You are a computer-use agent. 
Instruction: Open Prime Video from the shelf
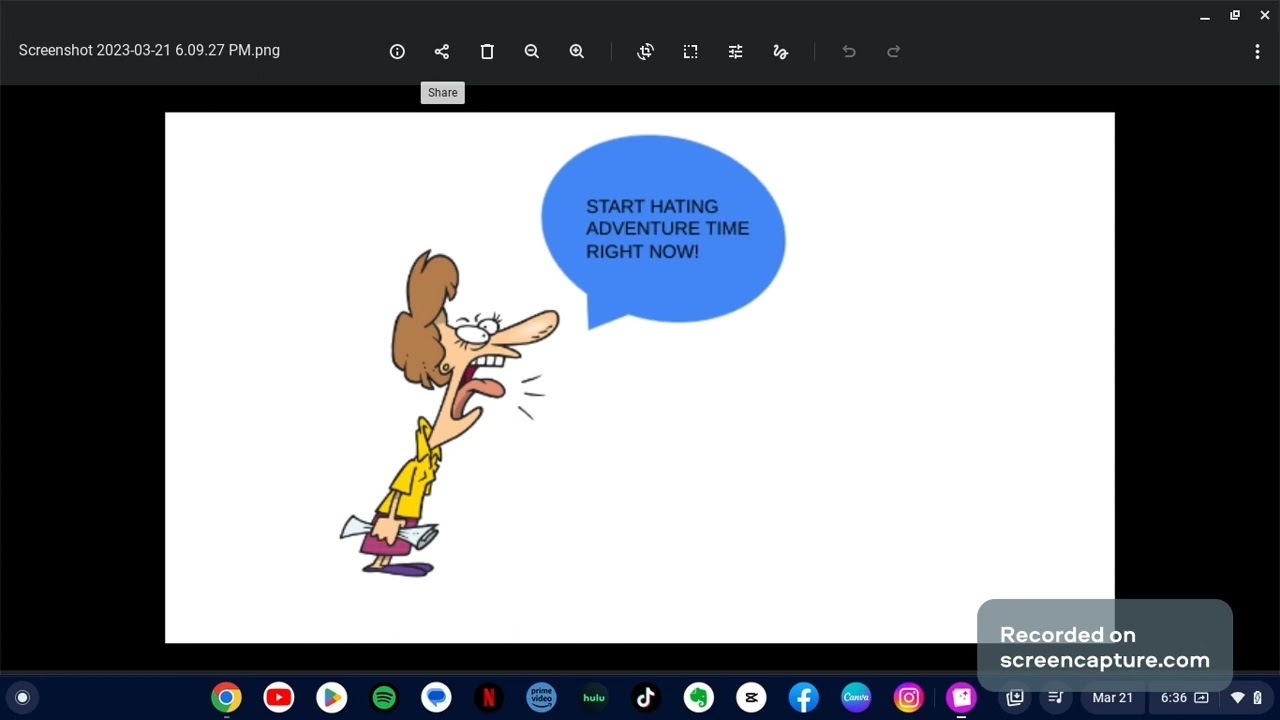541,698
